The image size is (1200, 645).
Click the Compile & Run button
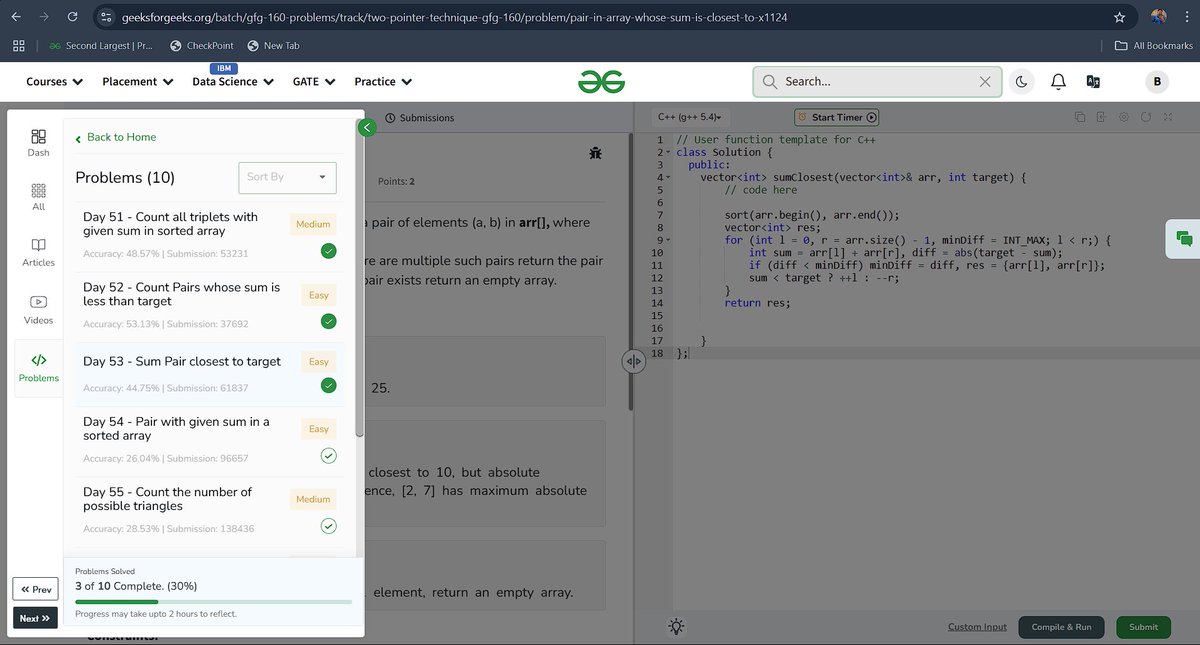click(x=1061, y=627)
